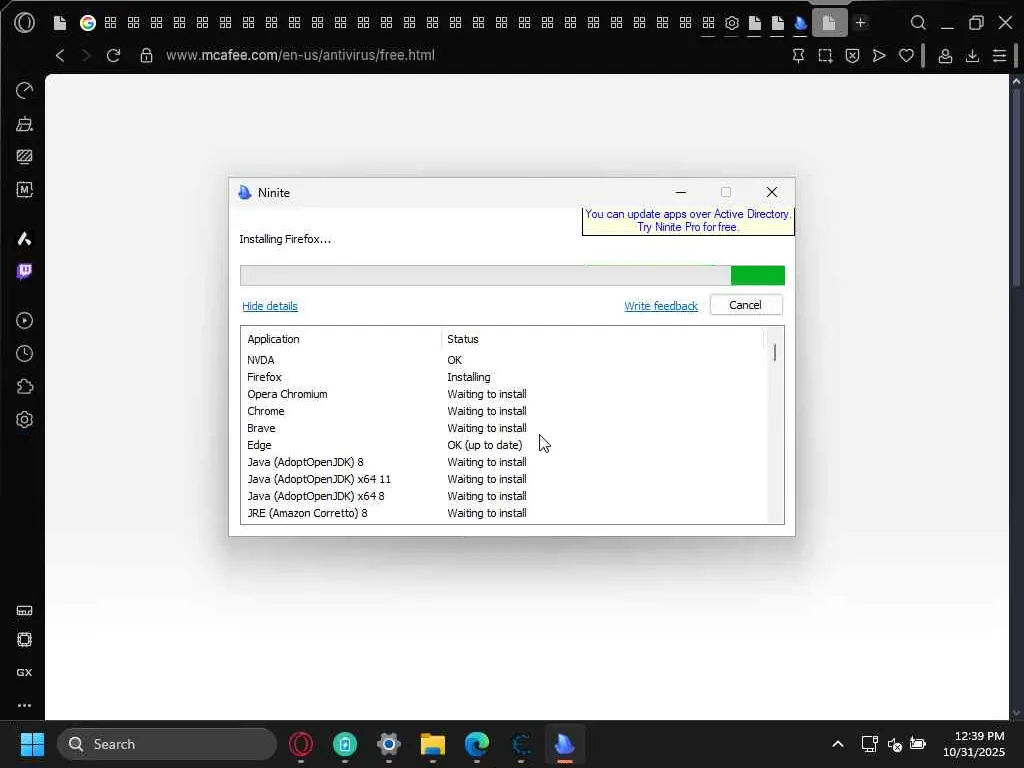Switch to the Ninite tab in tab bar
Viewport: 1024px width, 768px height.
(801, 23)
